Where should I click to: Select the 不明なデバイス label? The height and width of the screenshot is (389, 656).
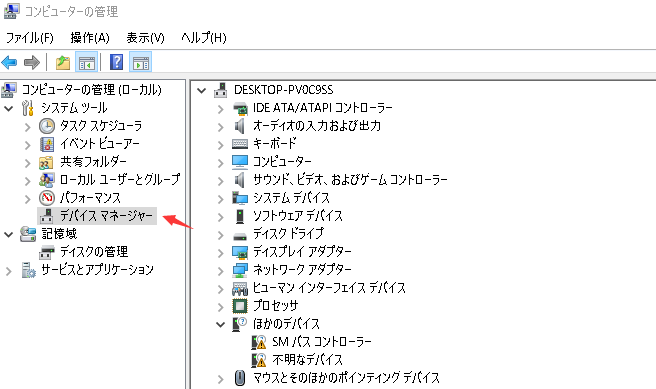(x=308, y=360)
